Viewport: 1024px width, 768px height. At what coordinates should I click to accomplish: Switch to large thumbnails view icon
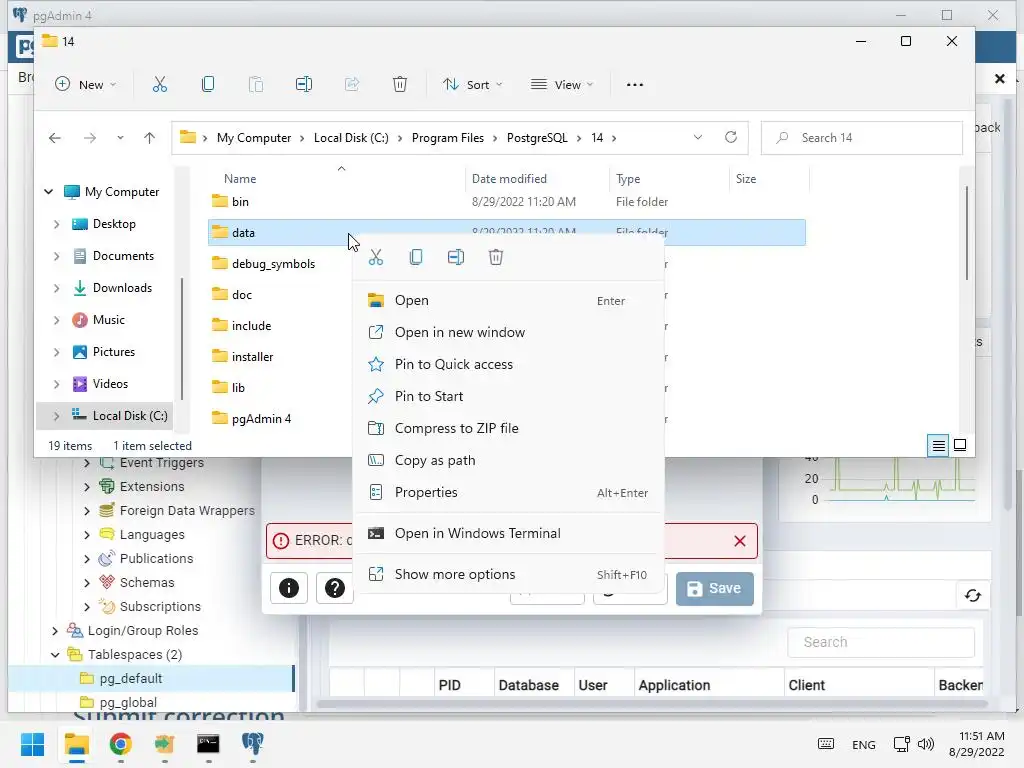[960, 445]
